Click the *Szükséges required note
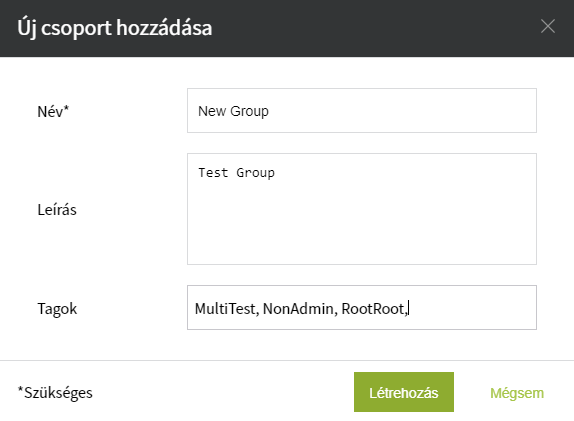The image size is (574, 421). point(55,393)
